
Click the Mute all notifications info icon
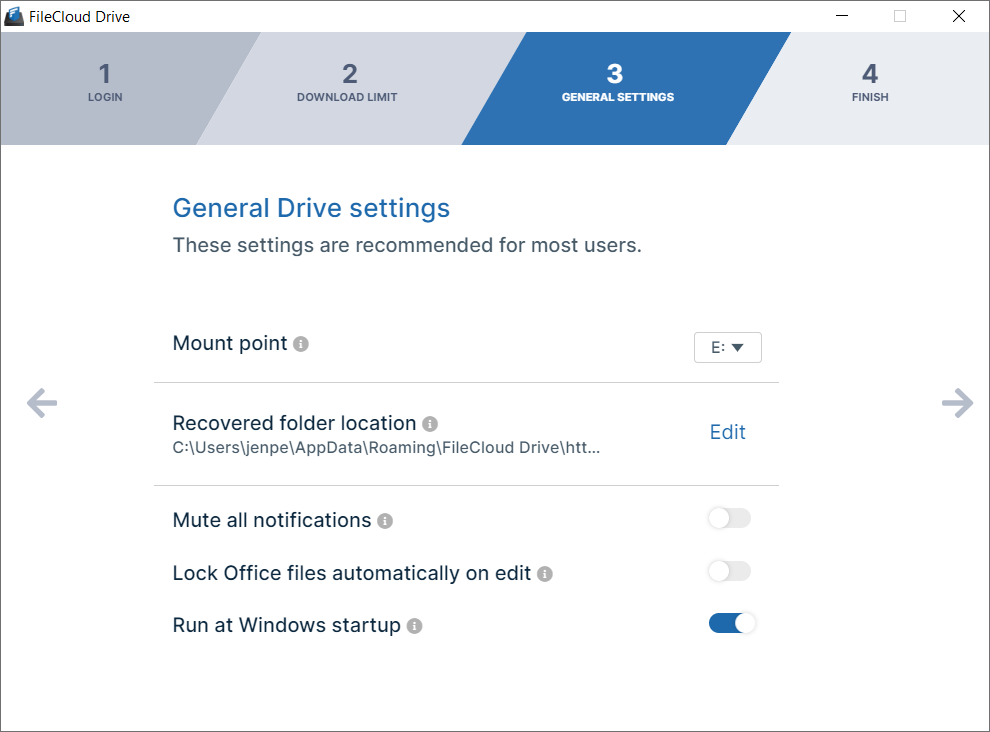point(383,520)
